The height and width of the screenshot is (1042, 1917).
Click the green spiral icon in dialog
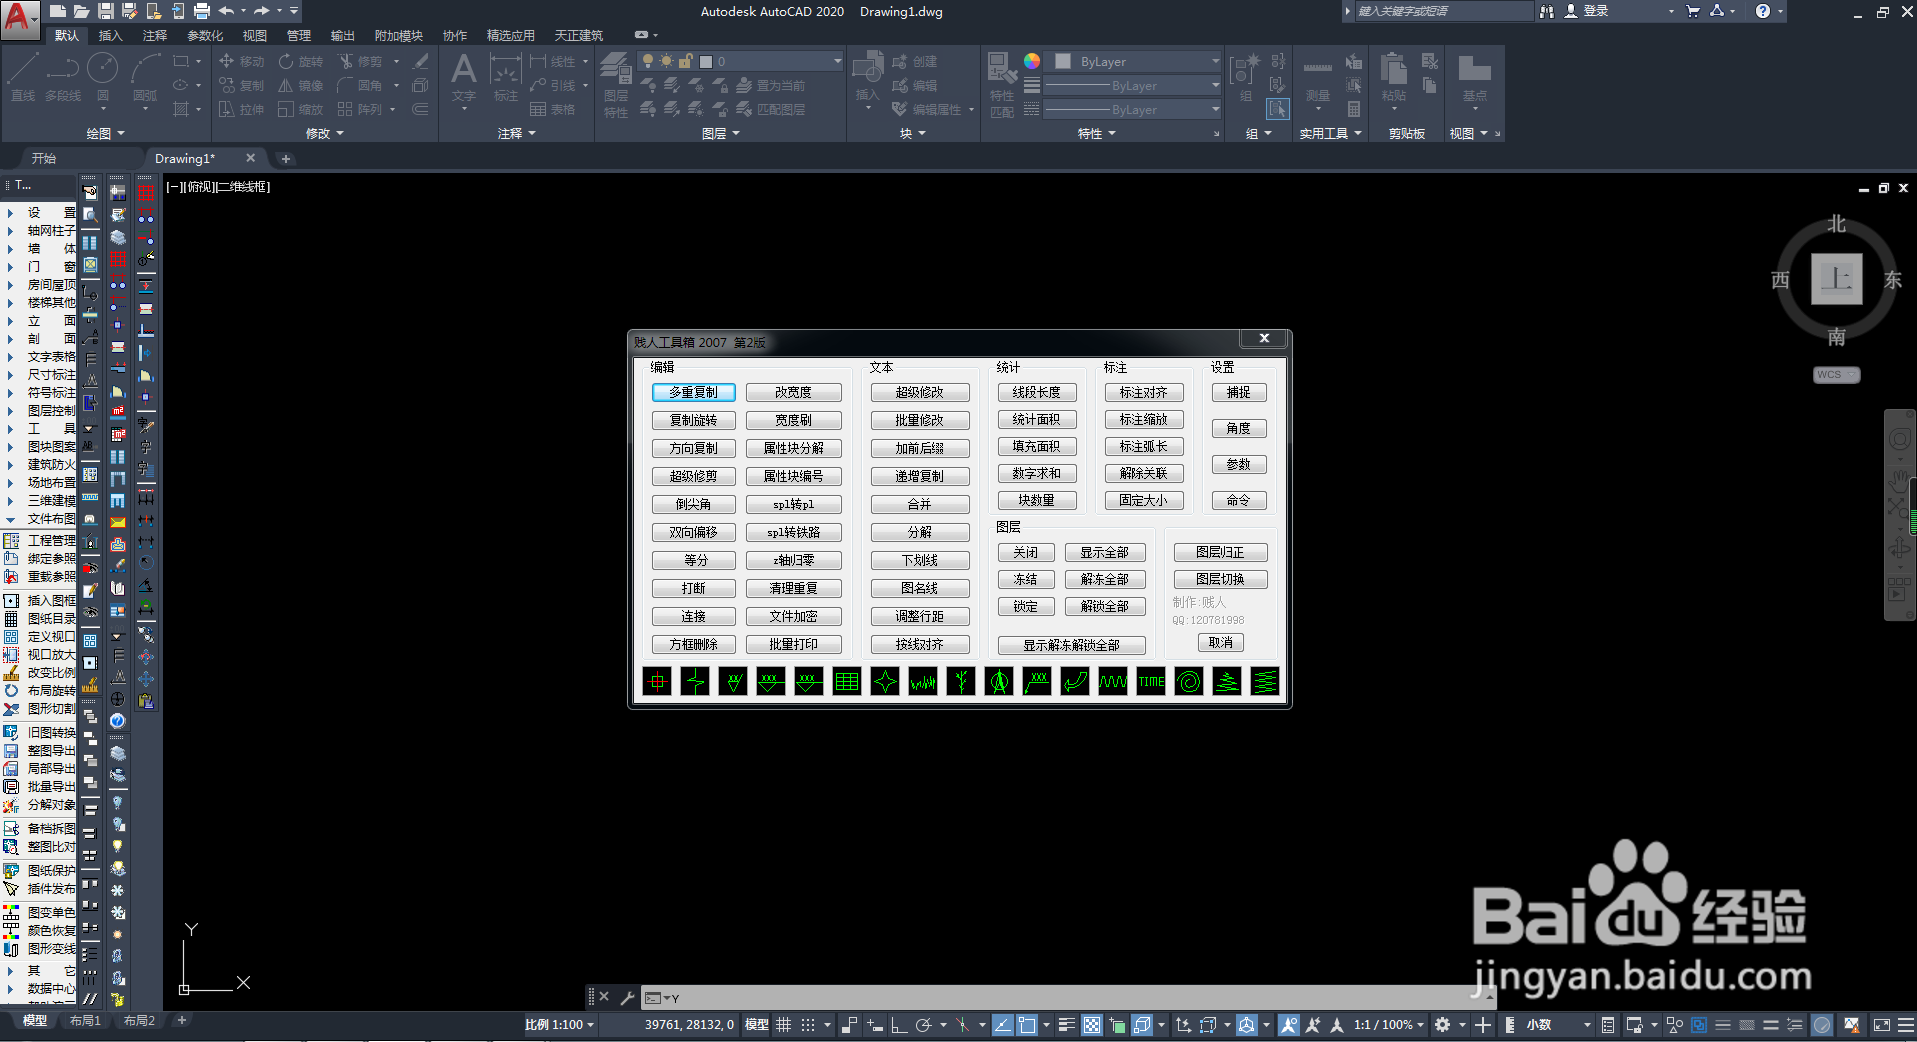point(1189,682)
